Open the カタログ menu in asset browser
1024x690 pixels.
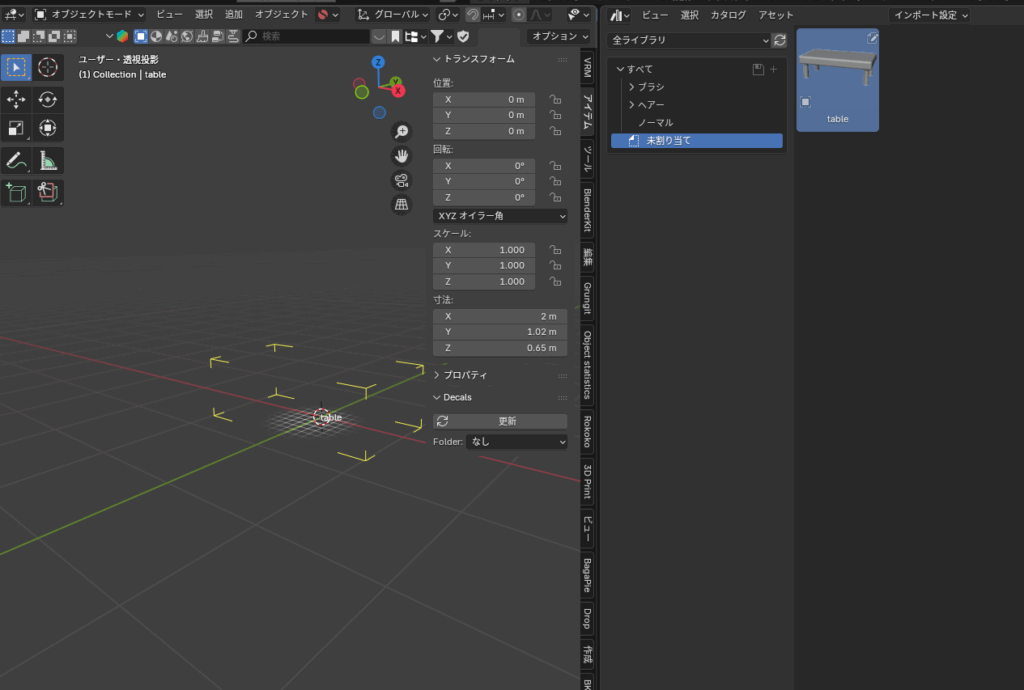[x=727, y=15]
